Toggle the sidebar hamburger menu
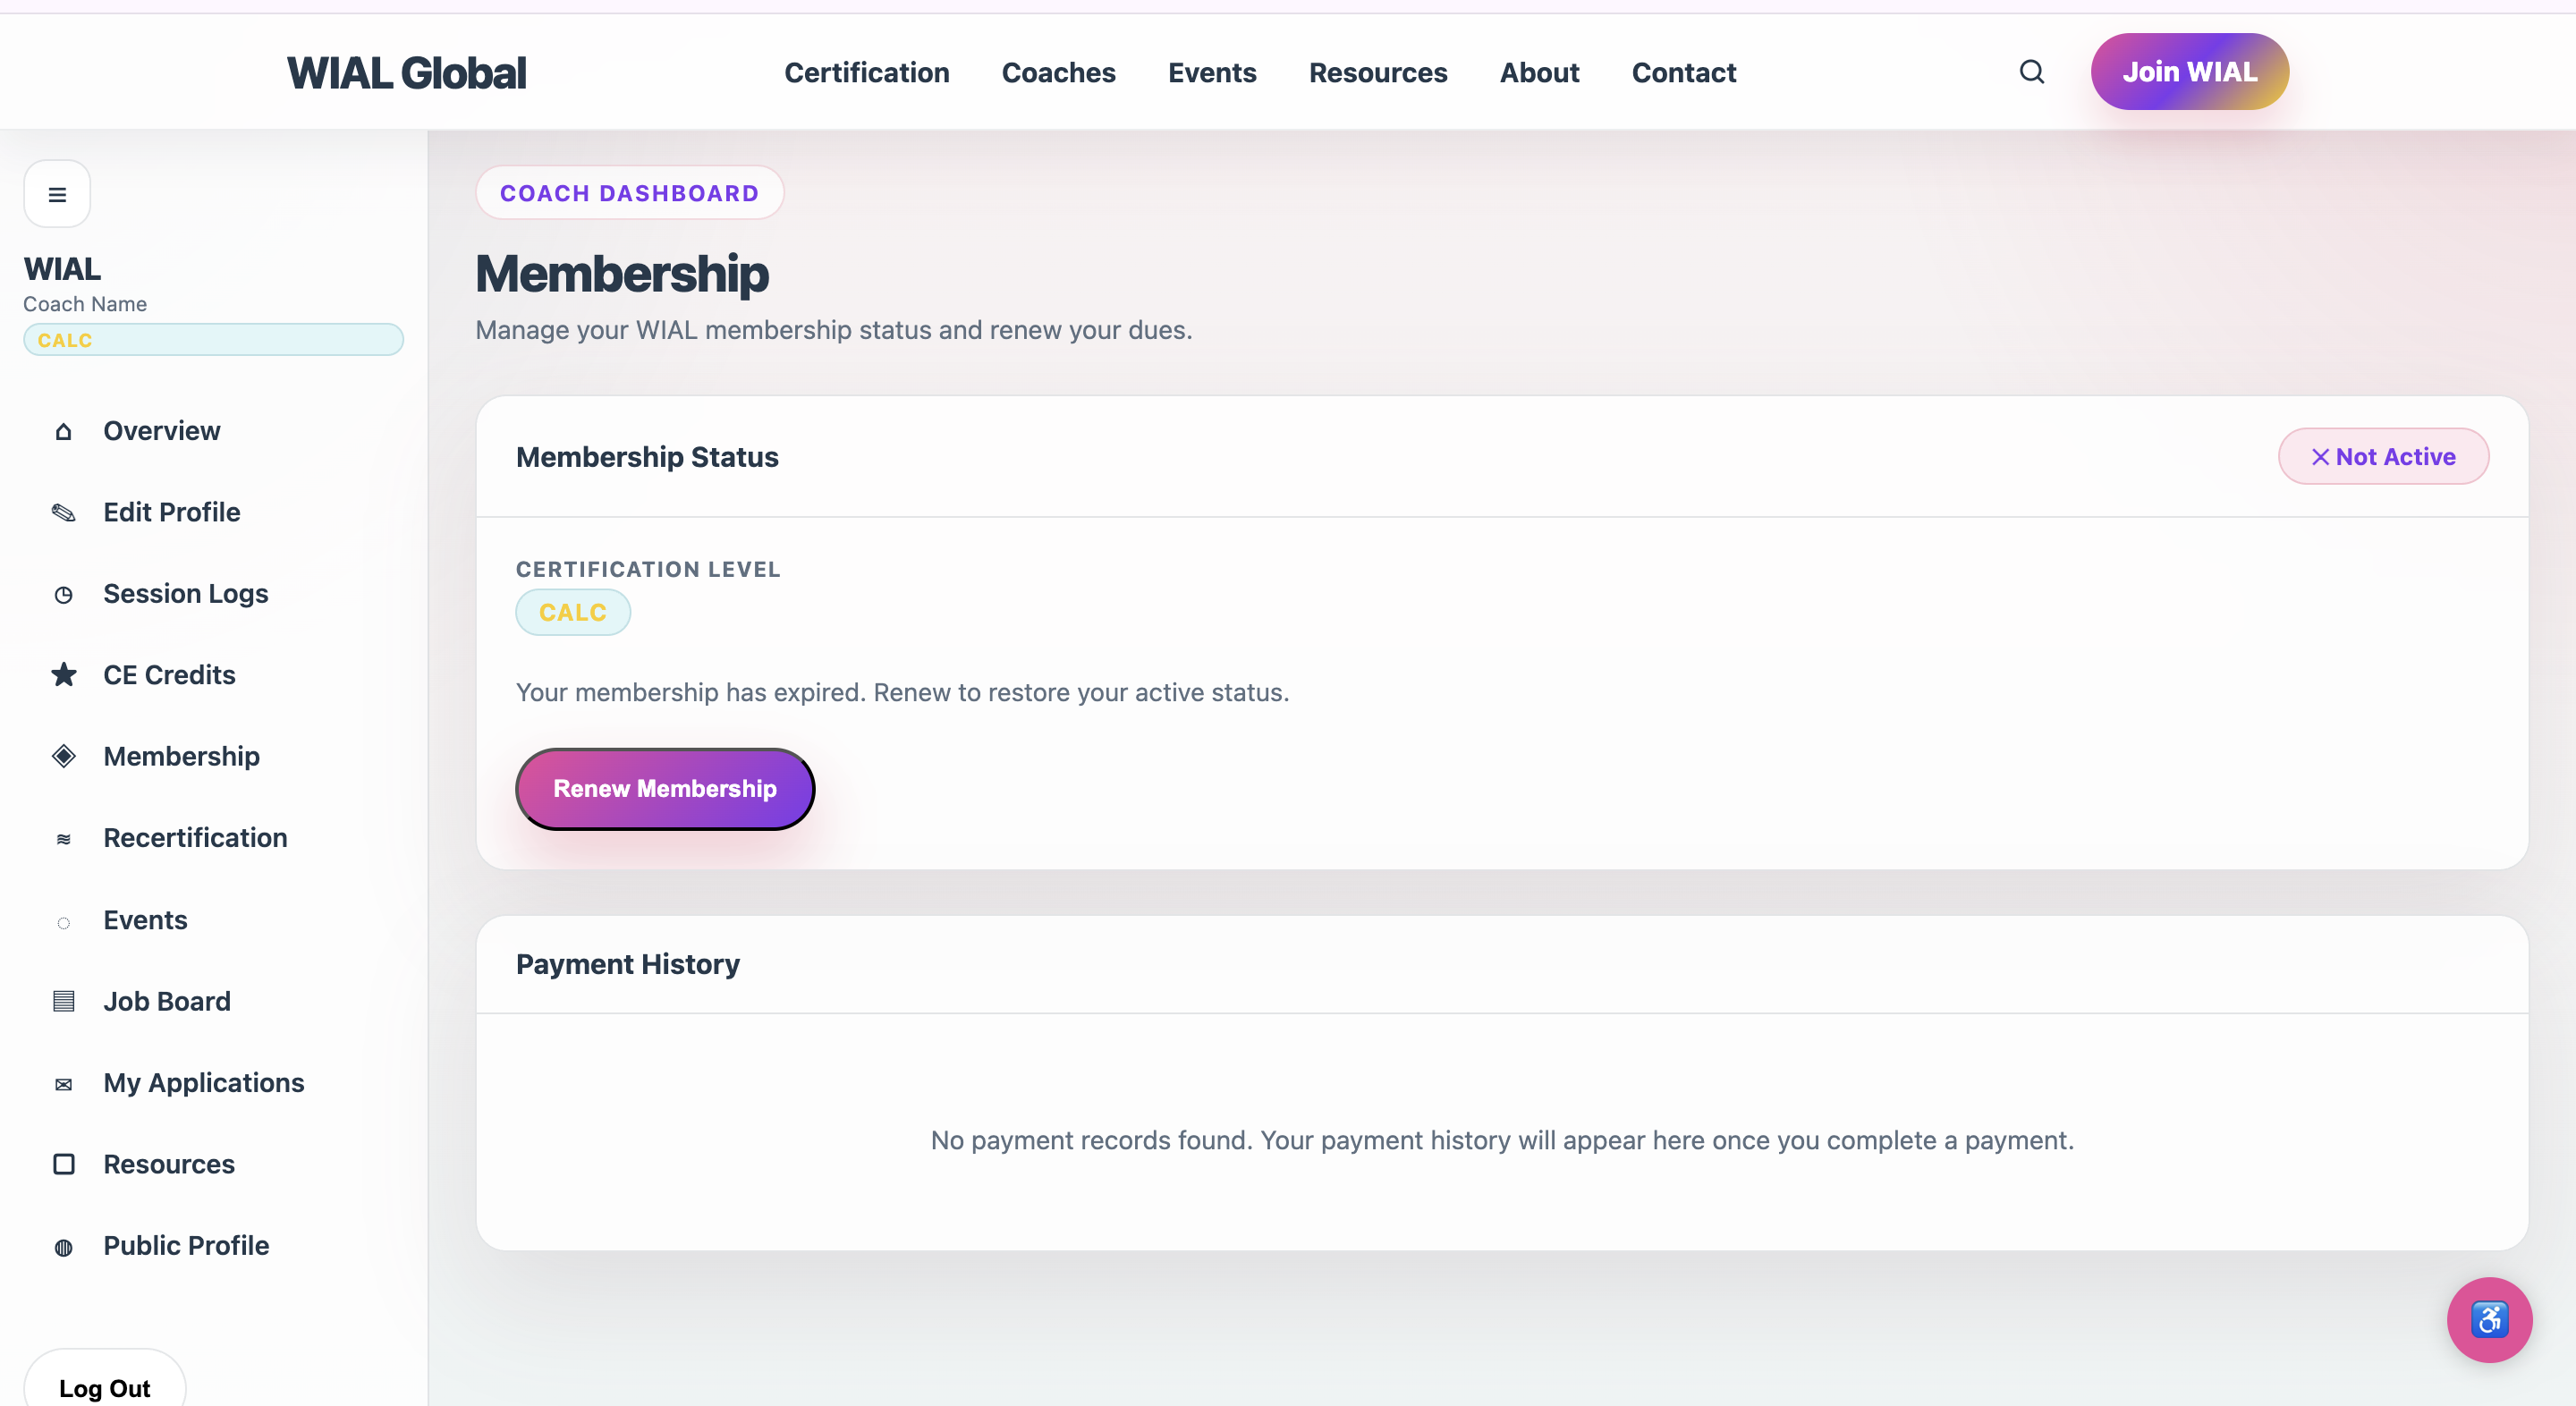Viewport: 2576px width, 1406px height. 57,194
